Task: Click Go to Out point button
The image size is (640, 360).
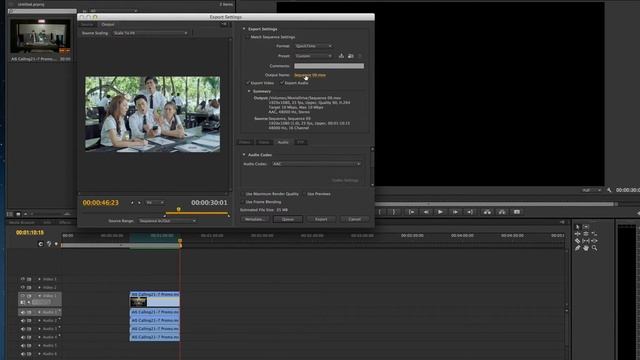Action: (470, 212)
